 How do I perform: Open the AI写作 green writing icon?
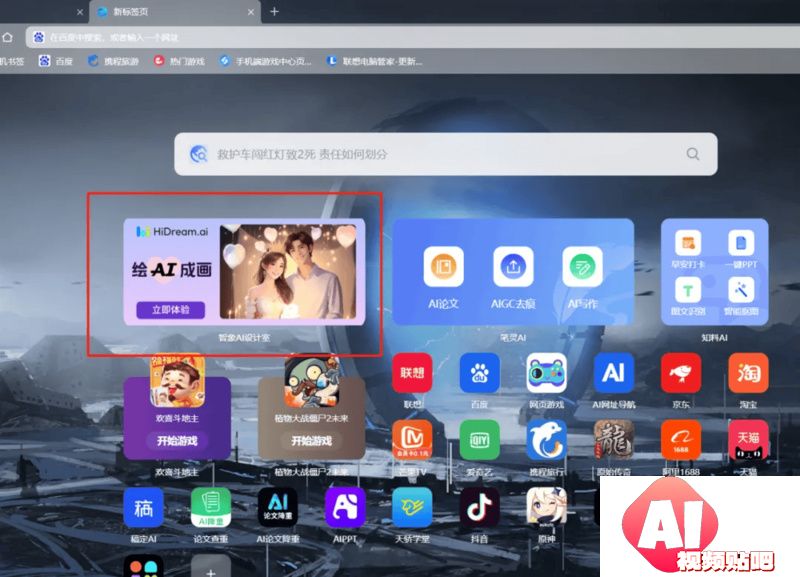coord(582,266)
